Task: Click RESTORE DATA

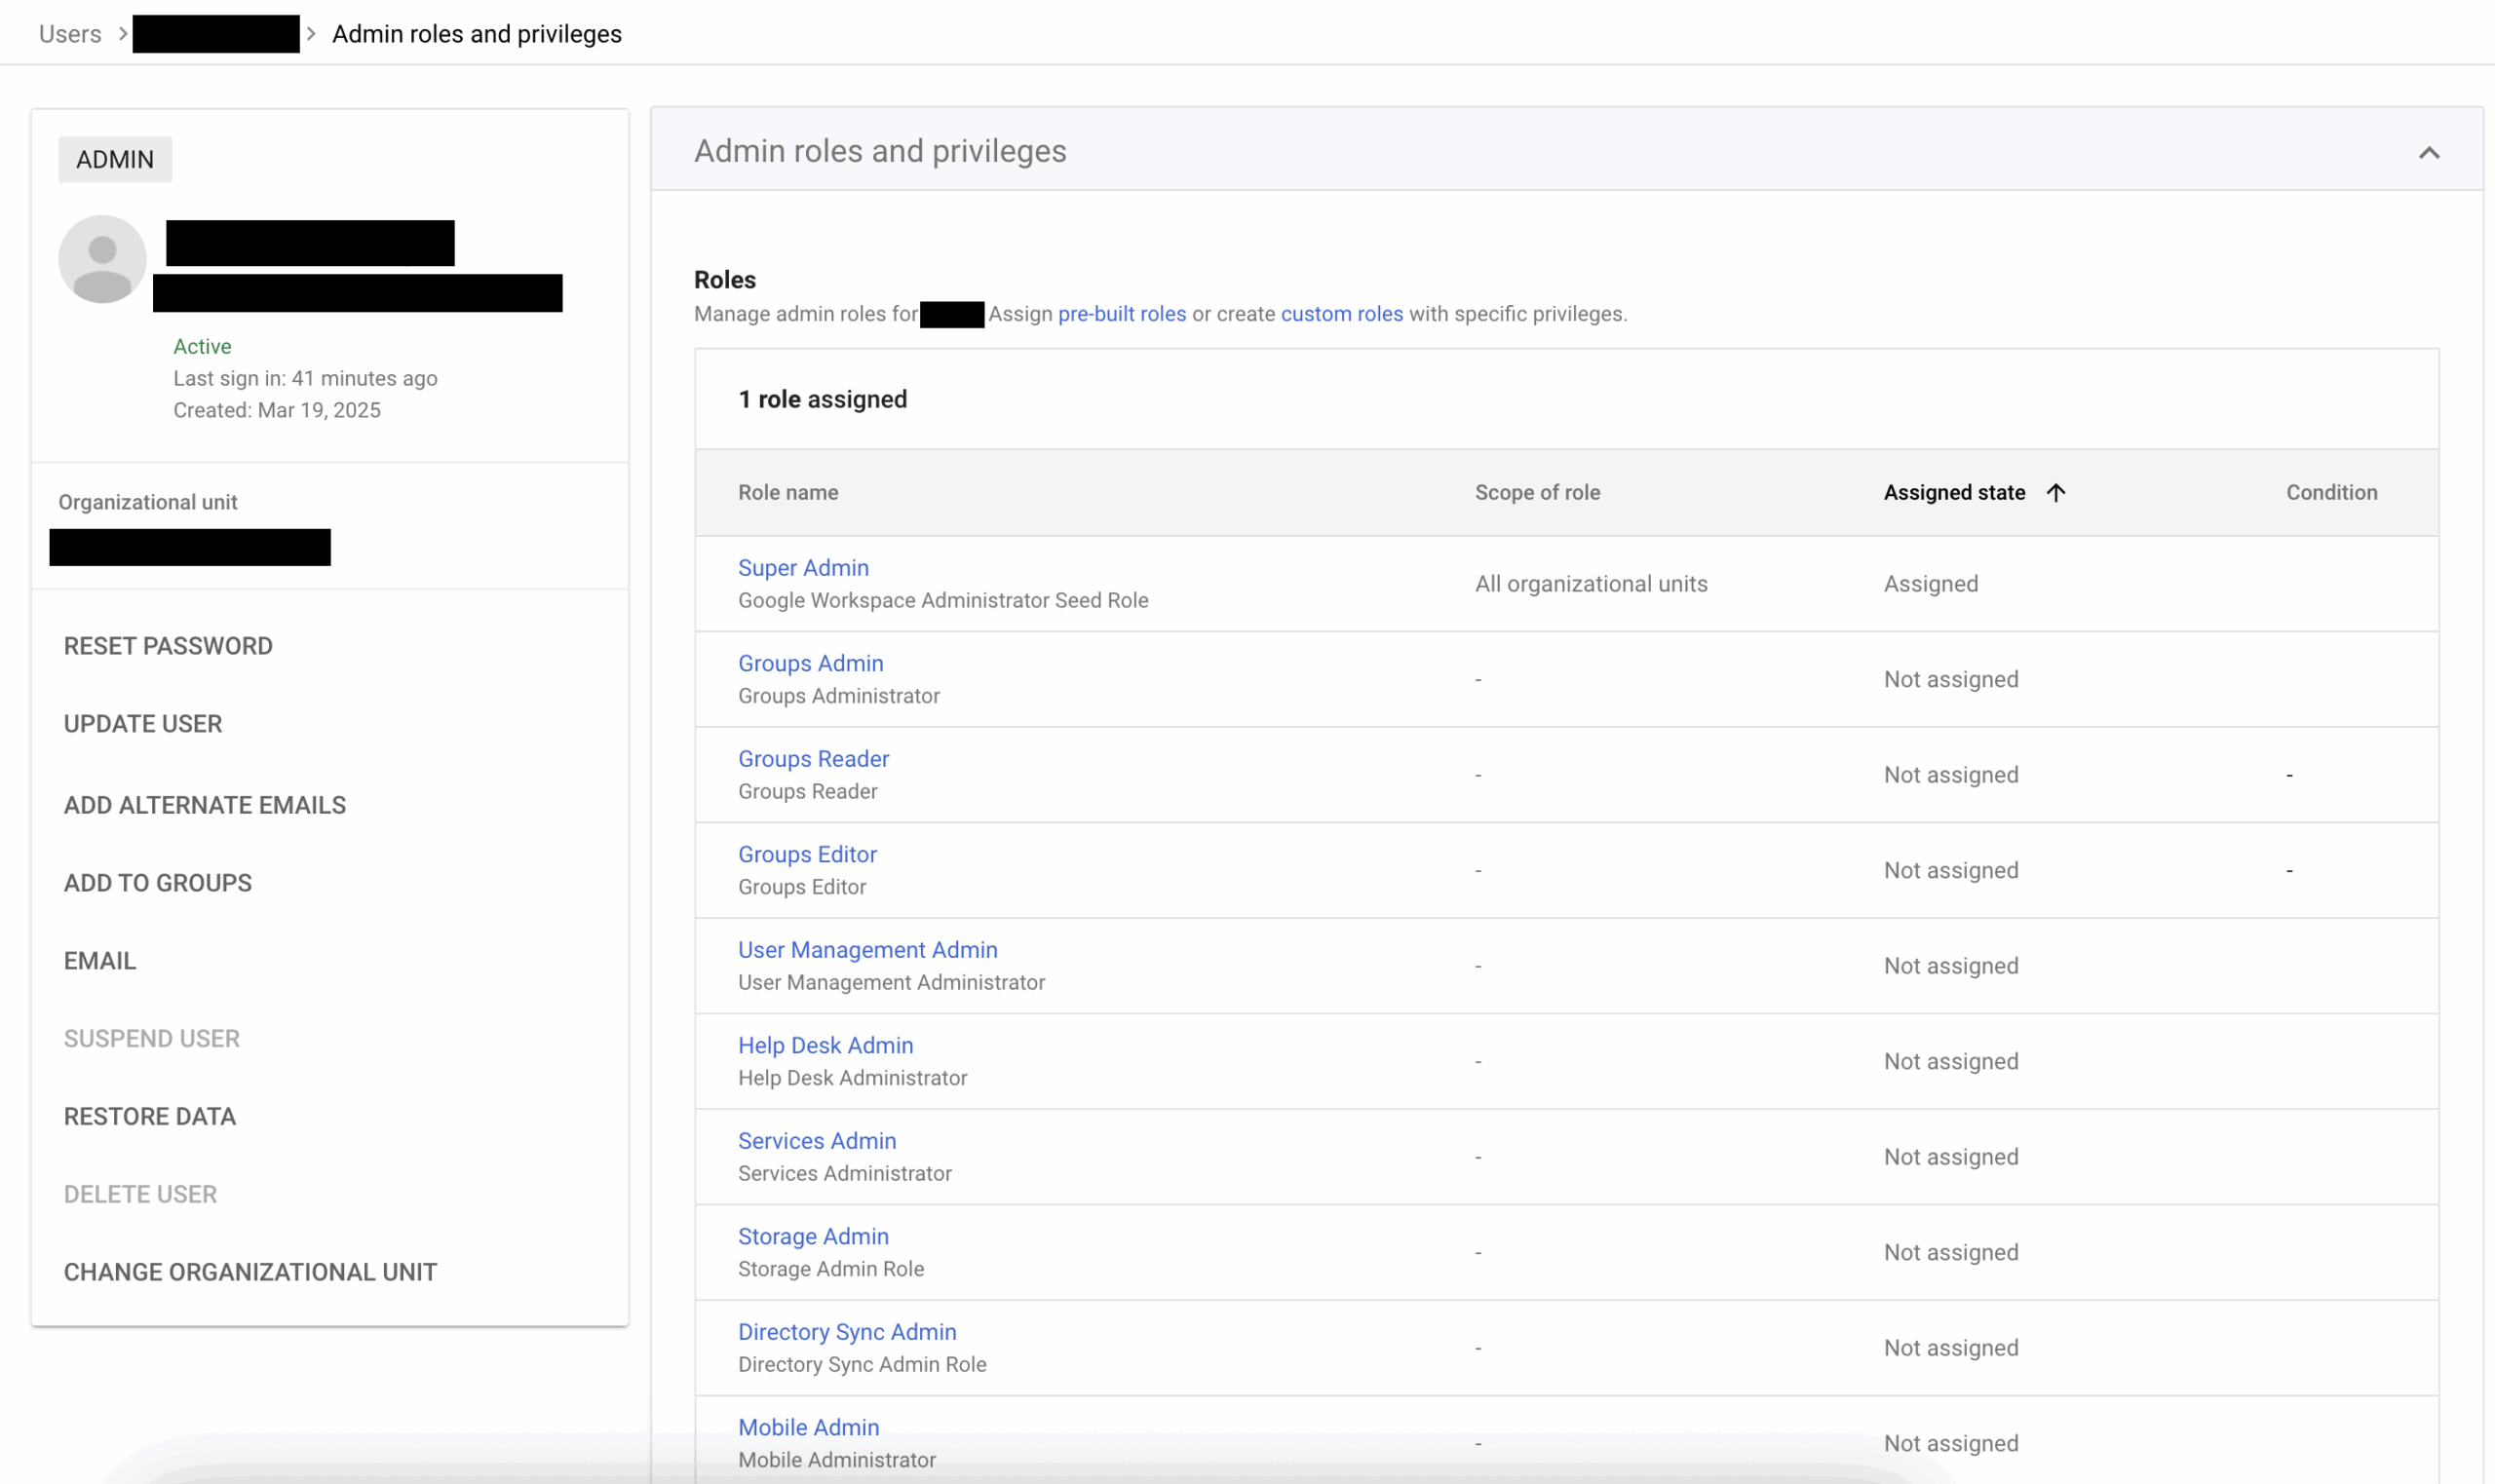Action: [x=150, y=1117]
